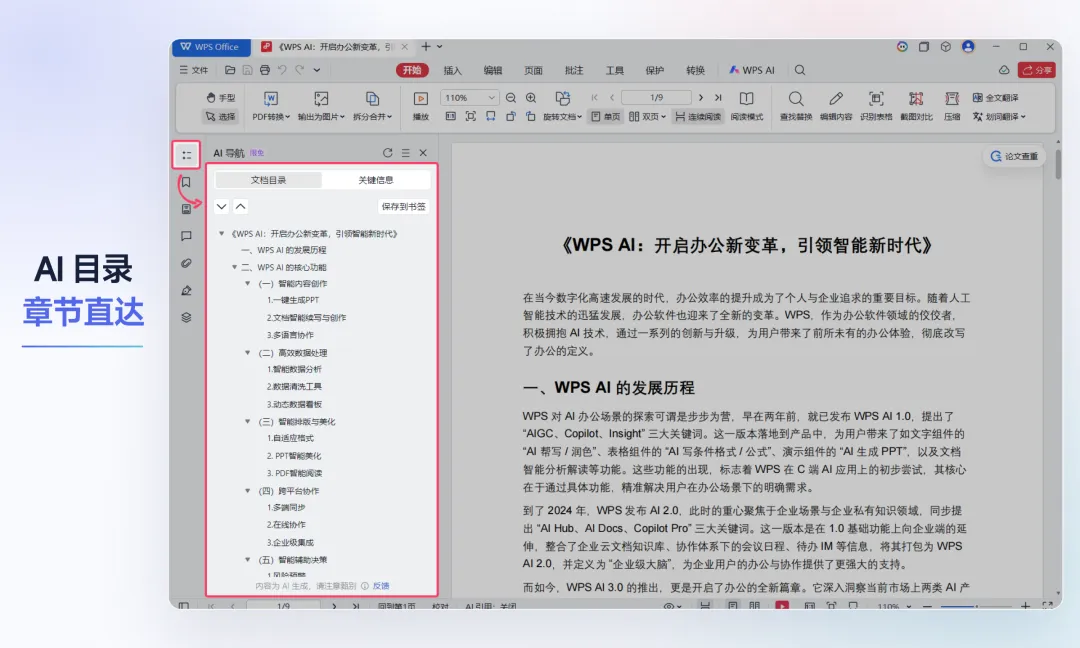Switch to the 插入 ribbon tab
Viewport: 1080px width, 648px height.
click(x=452, y=70)
